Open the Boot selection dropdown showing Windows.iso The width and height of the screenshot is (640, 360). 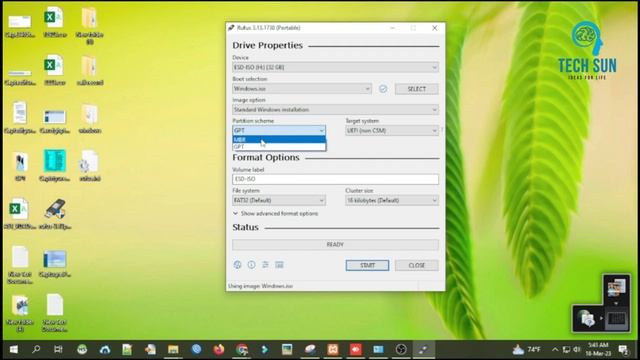(x=302, y=89)
